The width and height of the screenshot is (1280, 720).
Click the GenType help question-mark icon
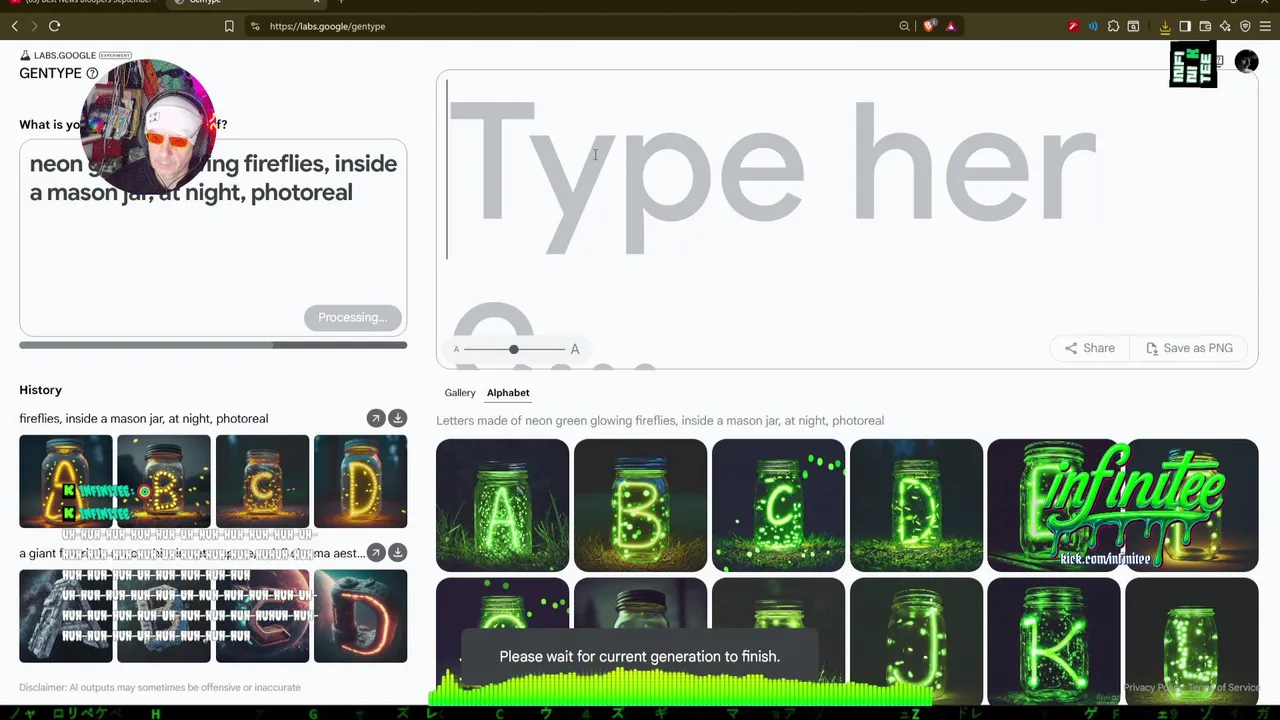pos(92,73)
